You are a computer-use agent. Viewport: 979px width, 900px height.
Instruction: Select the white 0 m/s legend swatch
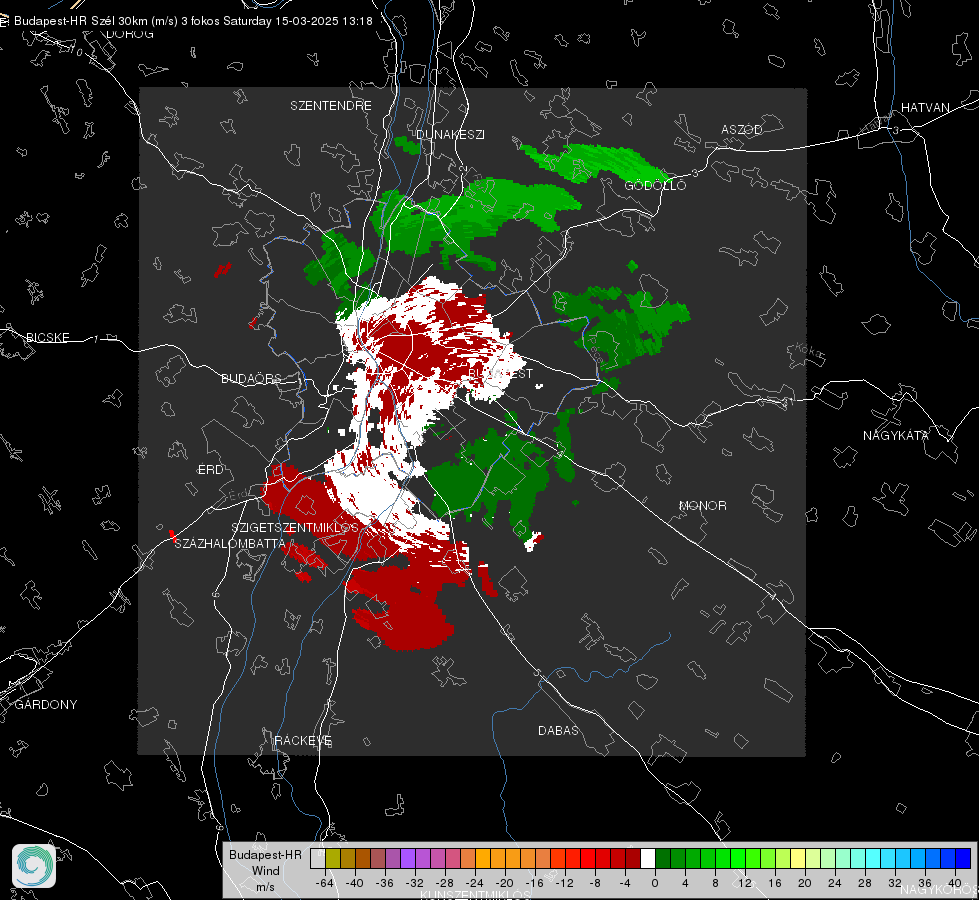(648, 858)
